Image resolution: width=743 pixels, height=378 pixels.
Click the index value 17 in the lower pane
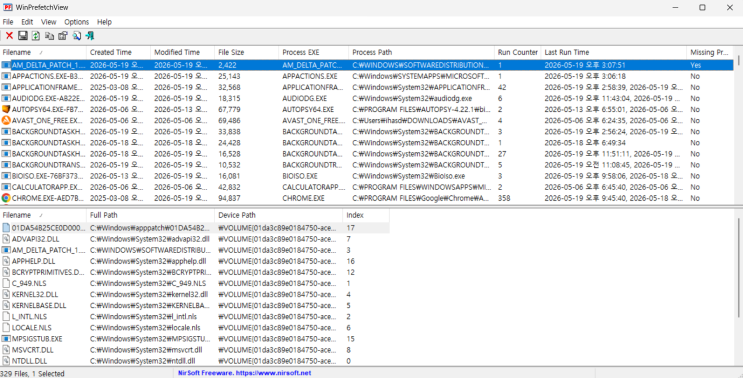[x=351, y=228]
